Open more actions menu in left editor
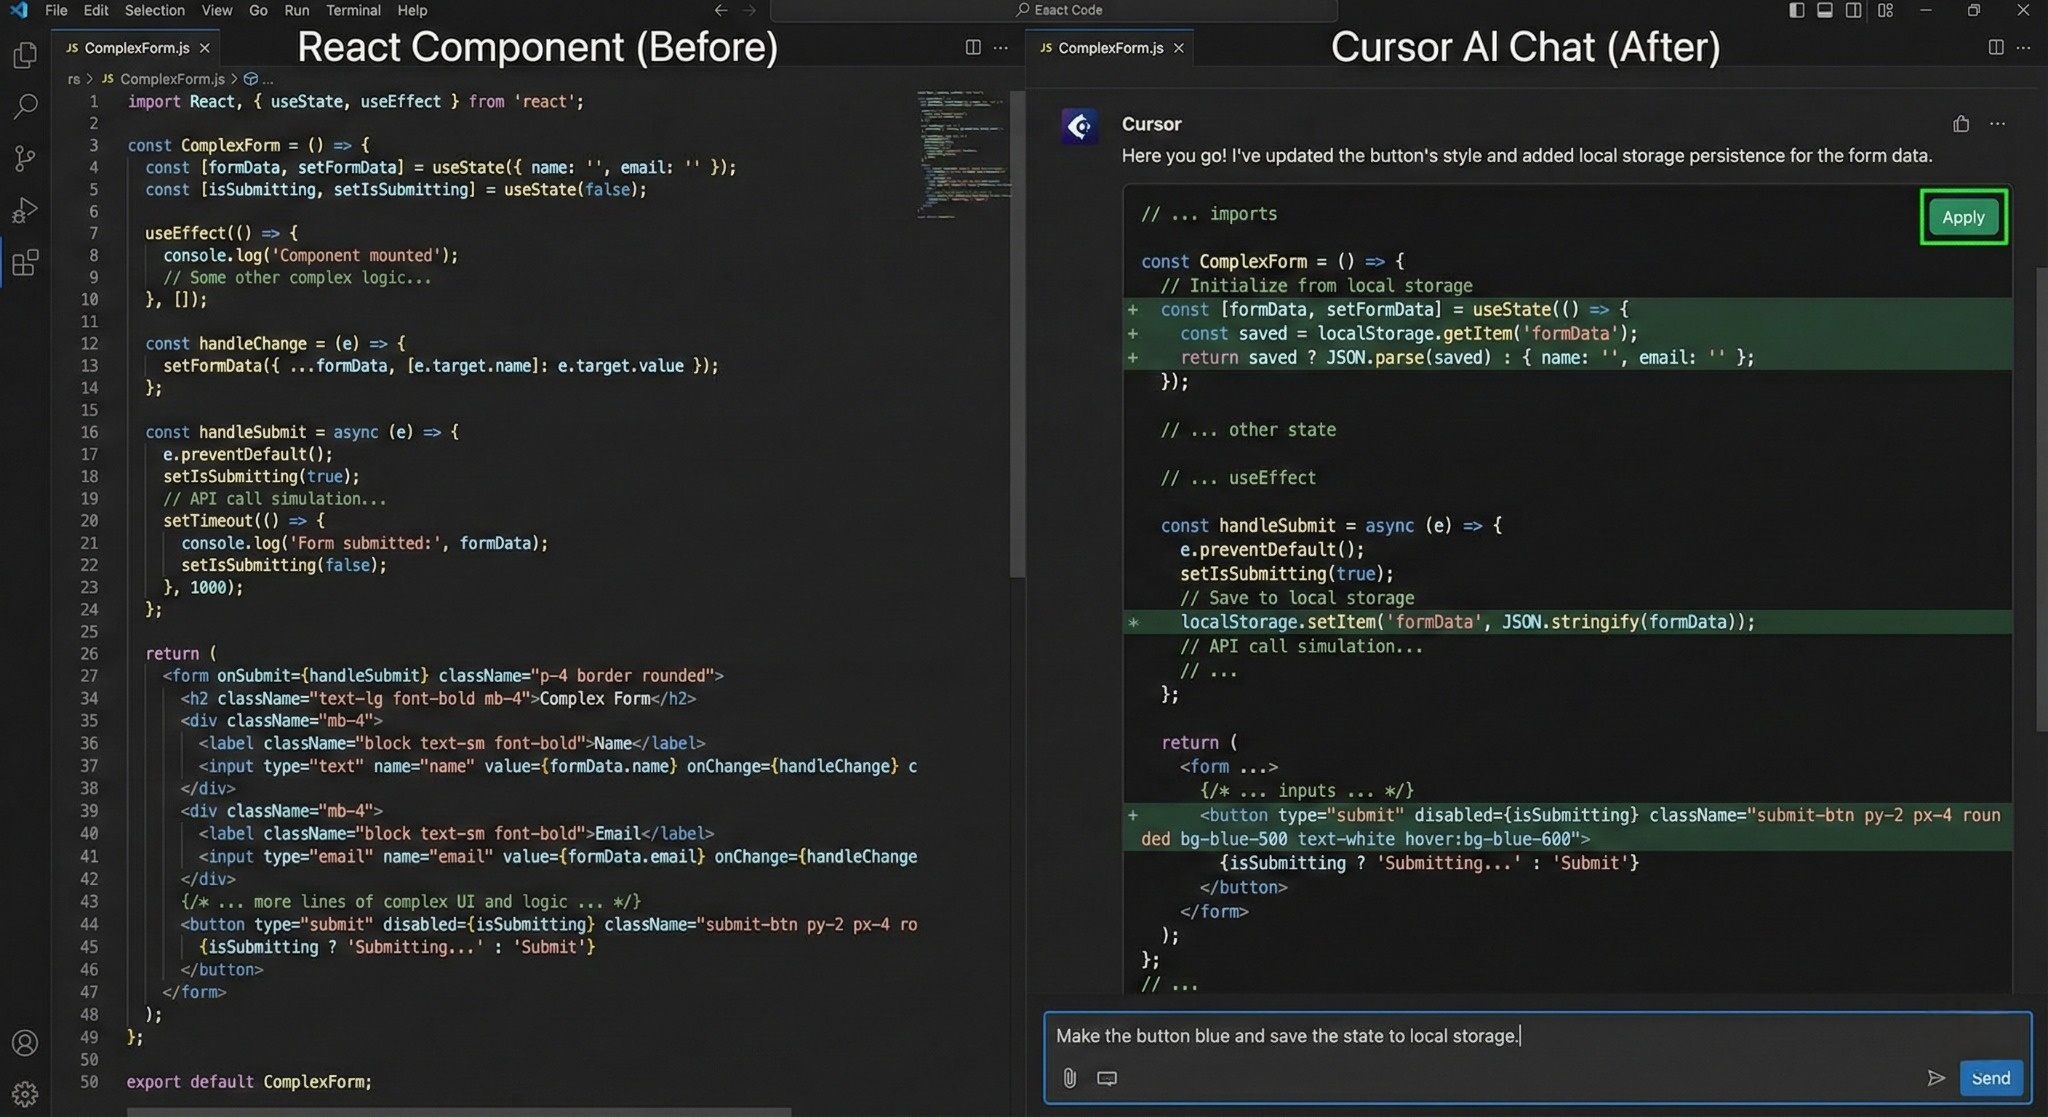 (1000, 48)
